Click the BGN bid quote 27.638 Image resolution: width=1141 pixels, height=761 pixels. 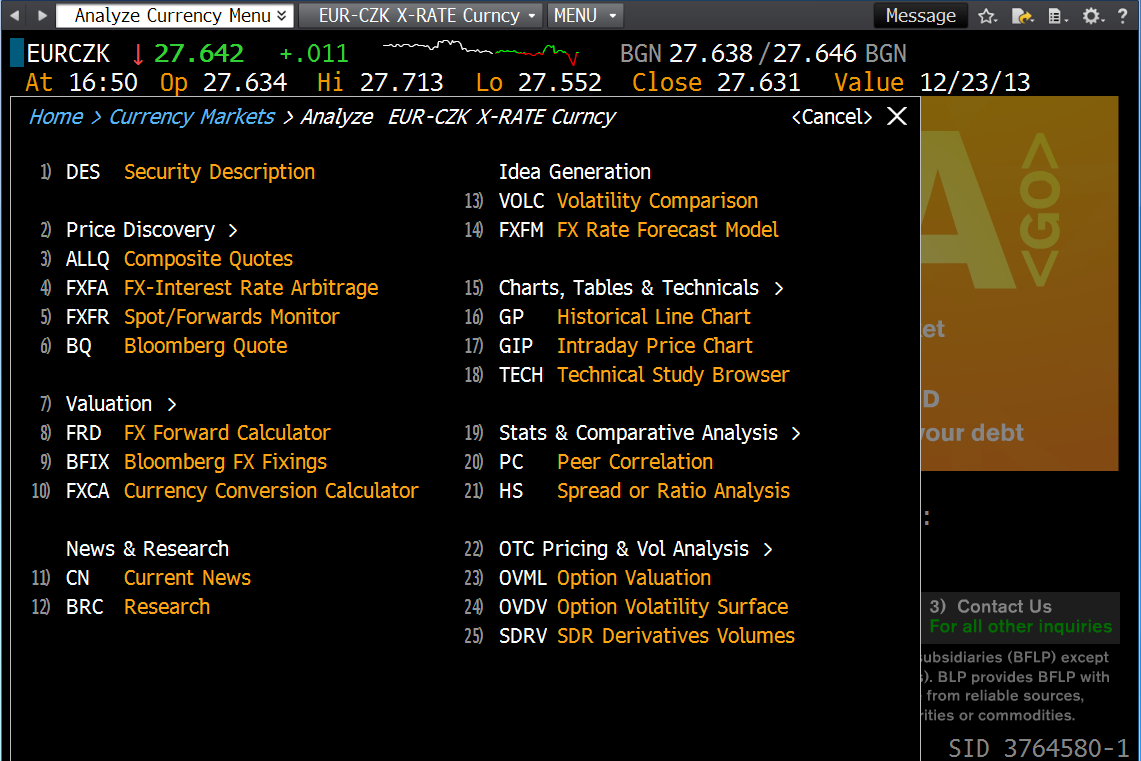711,53
